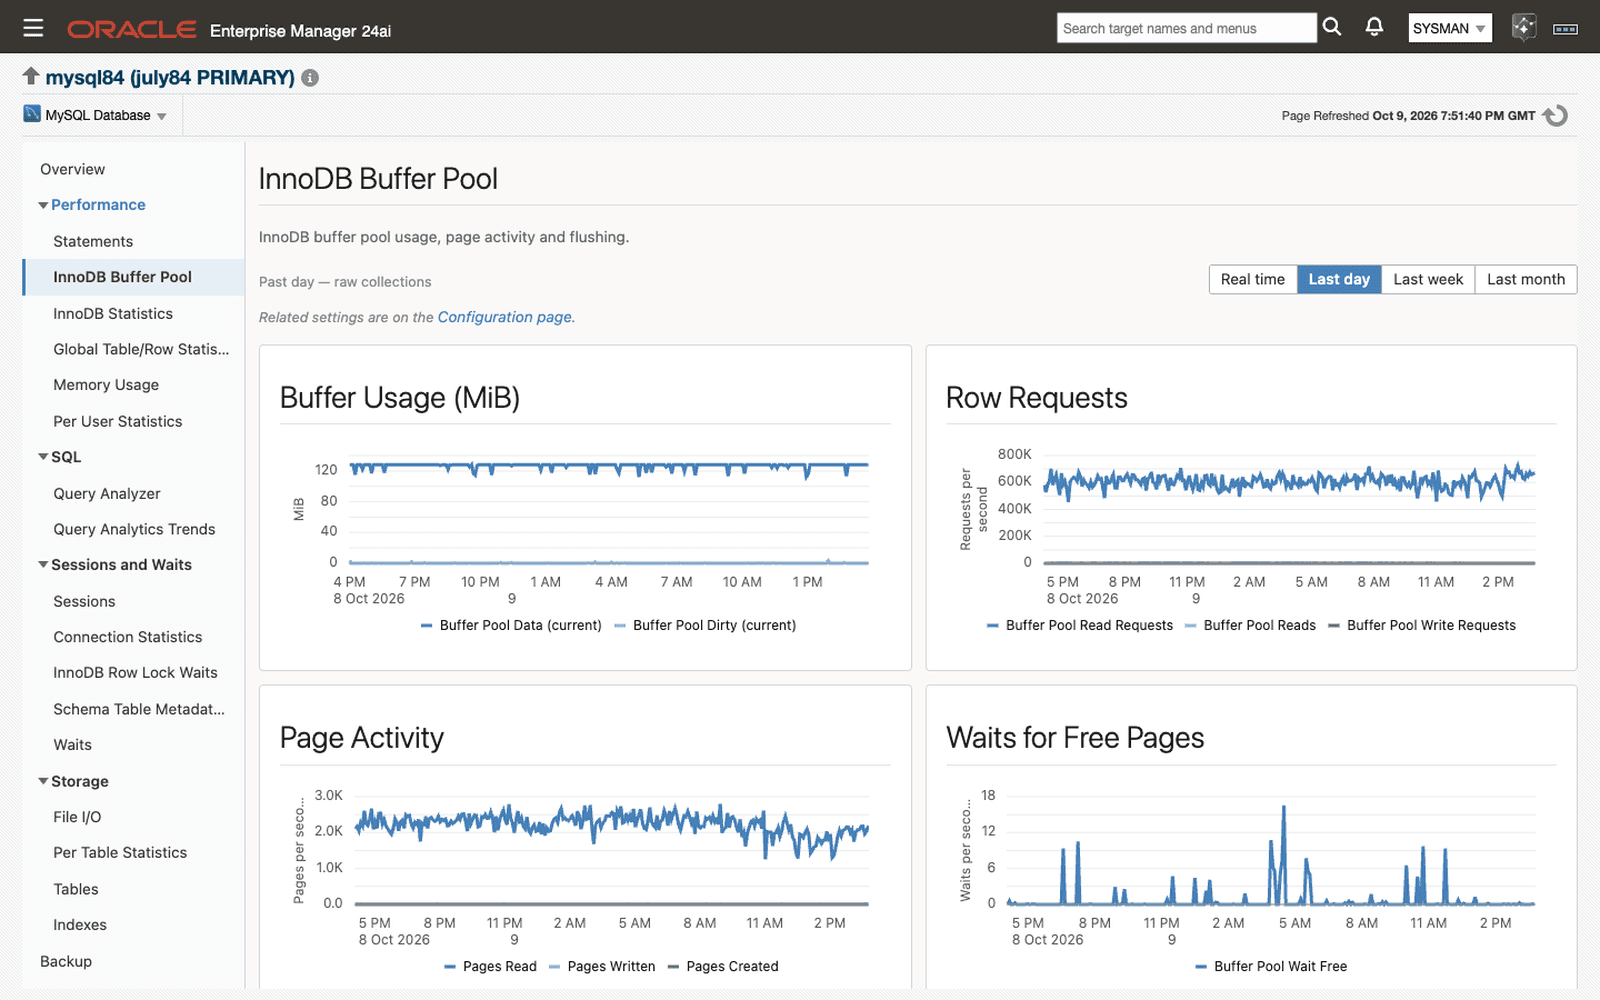
Task: Select the Last month range
Action: pos(1526,279)
